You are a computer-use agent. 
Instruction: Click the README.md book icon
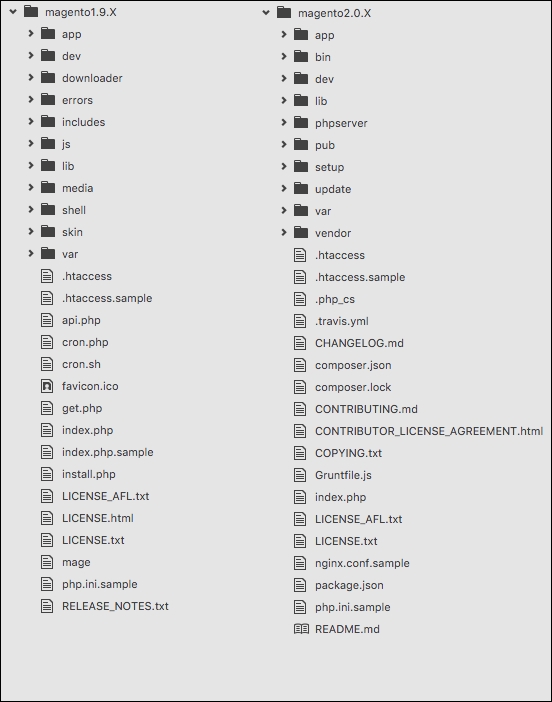pos(301,629)
